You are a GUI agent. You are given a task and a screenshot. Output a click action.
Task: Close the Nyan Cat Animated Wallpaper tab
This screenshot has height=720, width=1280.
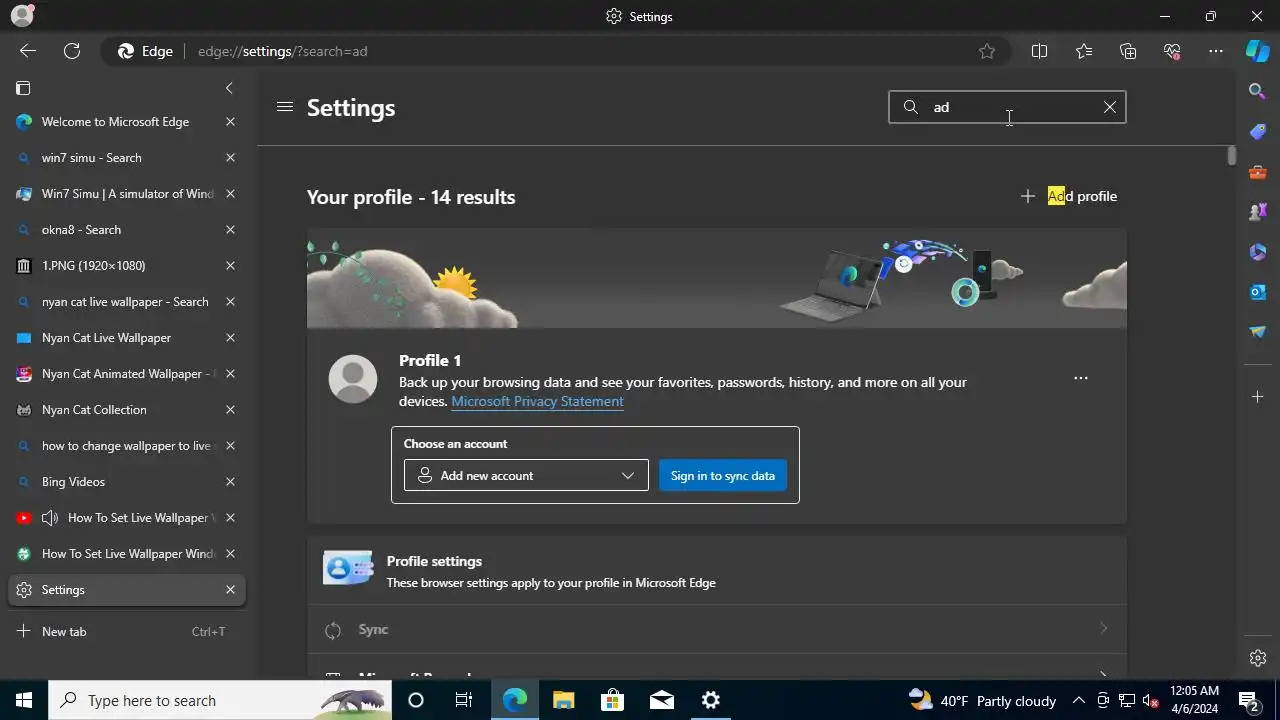pyautogui.click(x=230, y=374)
